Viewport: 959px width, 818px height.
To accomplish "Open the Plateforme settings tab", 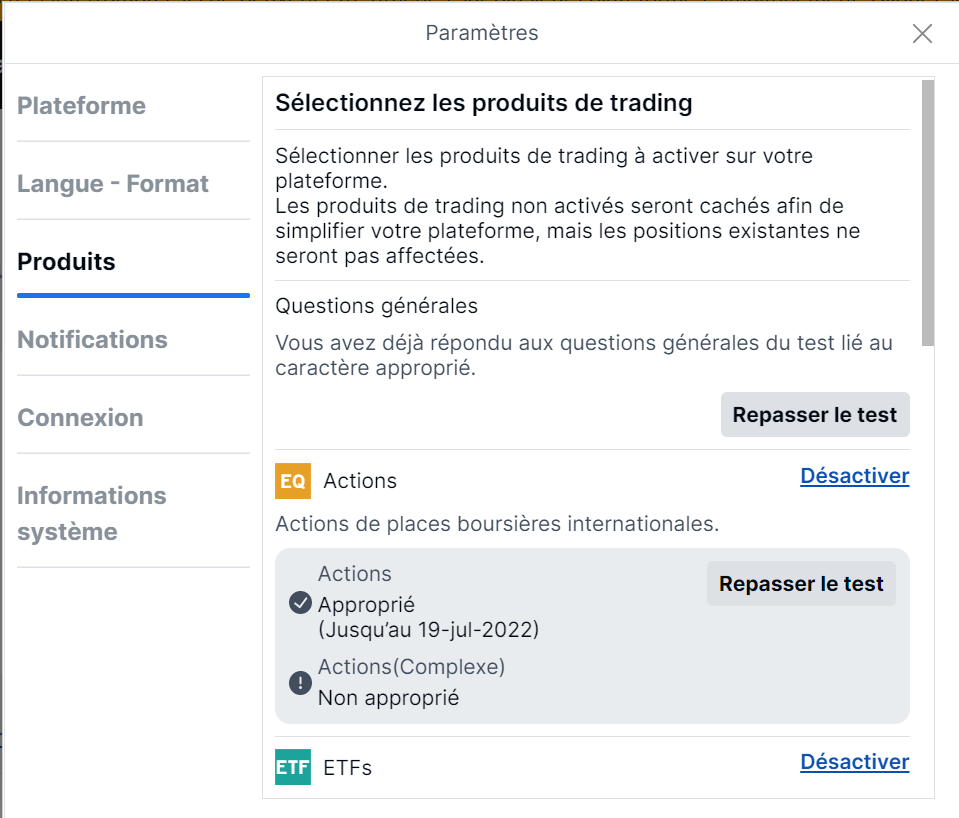I will [x=81, y=106].
